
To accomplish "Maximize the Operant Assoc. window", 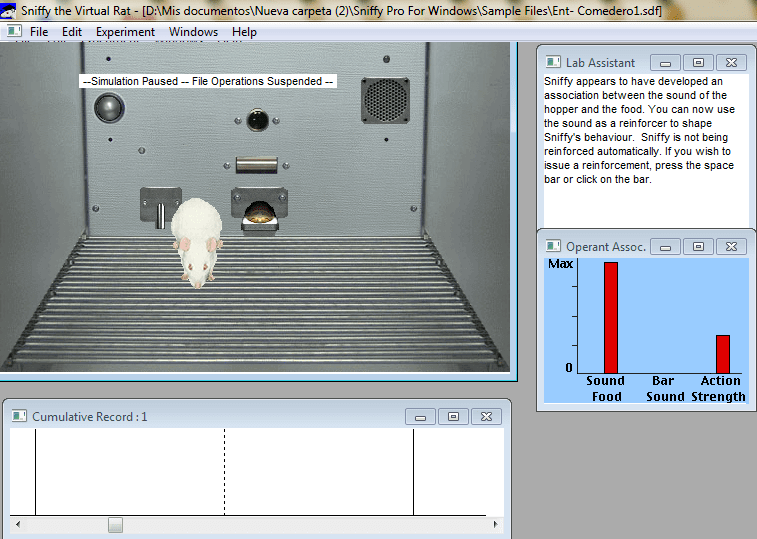I will (698, 247).
